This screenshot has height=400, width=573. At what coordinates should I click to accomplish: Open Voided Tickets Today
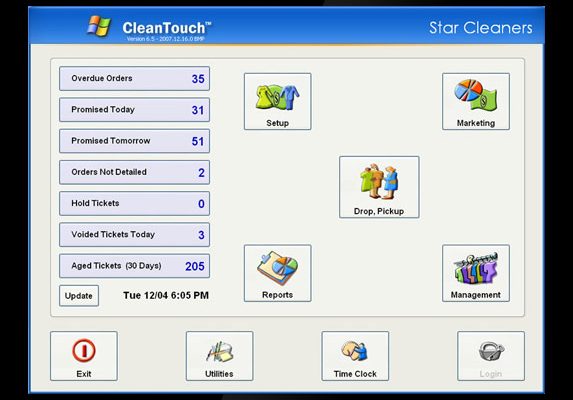click(134, 235)
